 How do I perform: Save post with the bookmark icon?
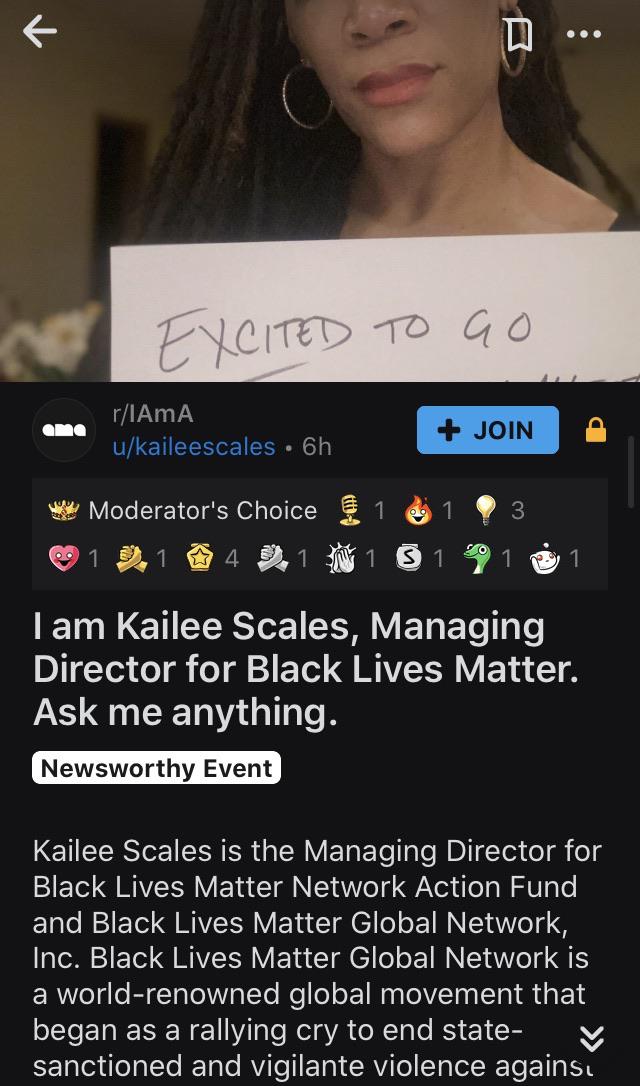coord(519,34)
